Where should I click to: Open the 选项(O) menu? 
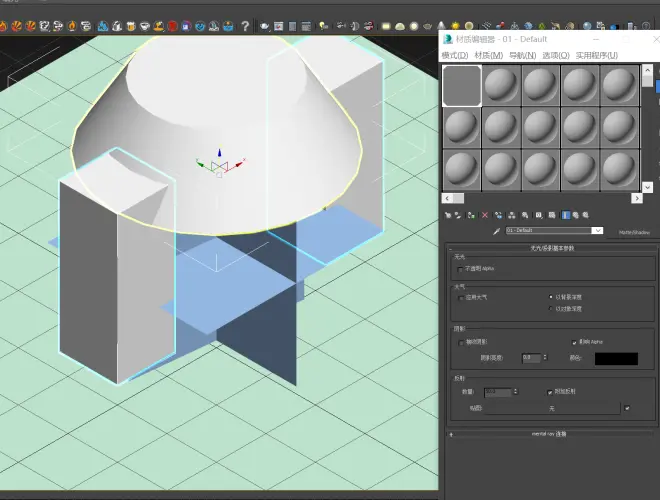tap(556, 55)
